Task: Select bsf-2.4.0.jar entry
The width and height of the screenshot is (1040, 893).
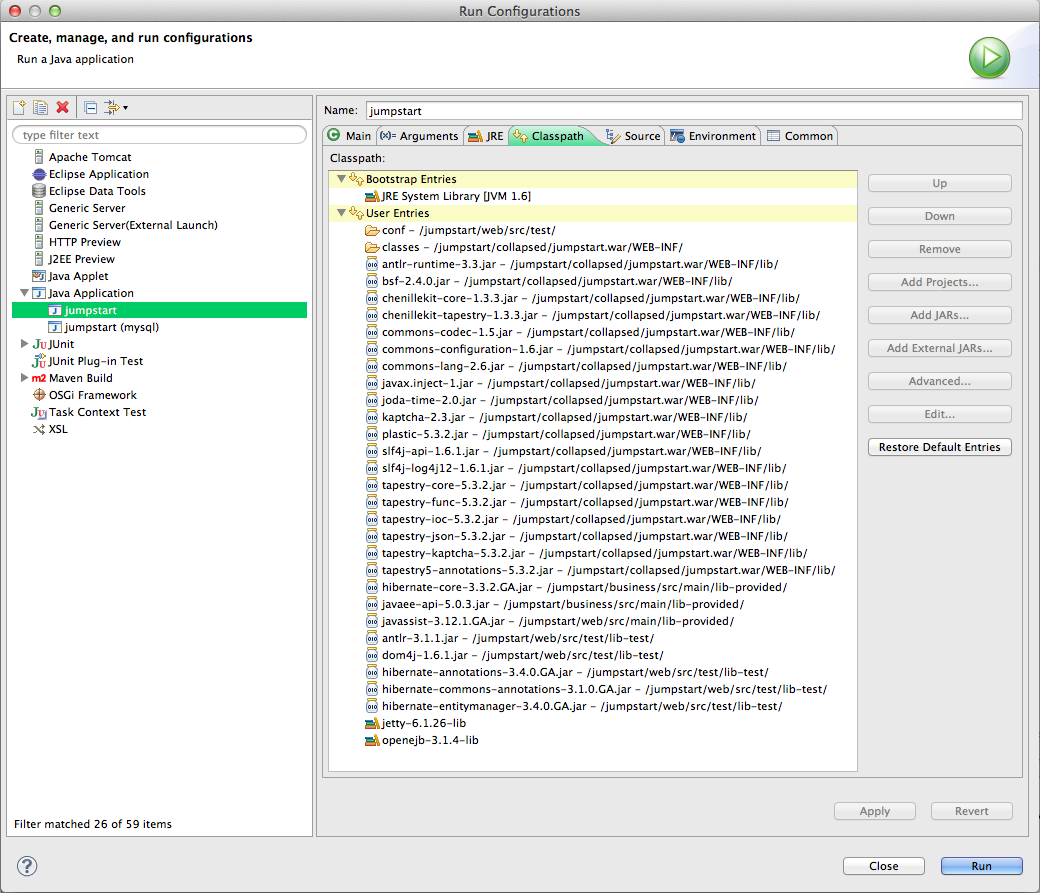Action: coord(549,281)
